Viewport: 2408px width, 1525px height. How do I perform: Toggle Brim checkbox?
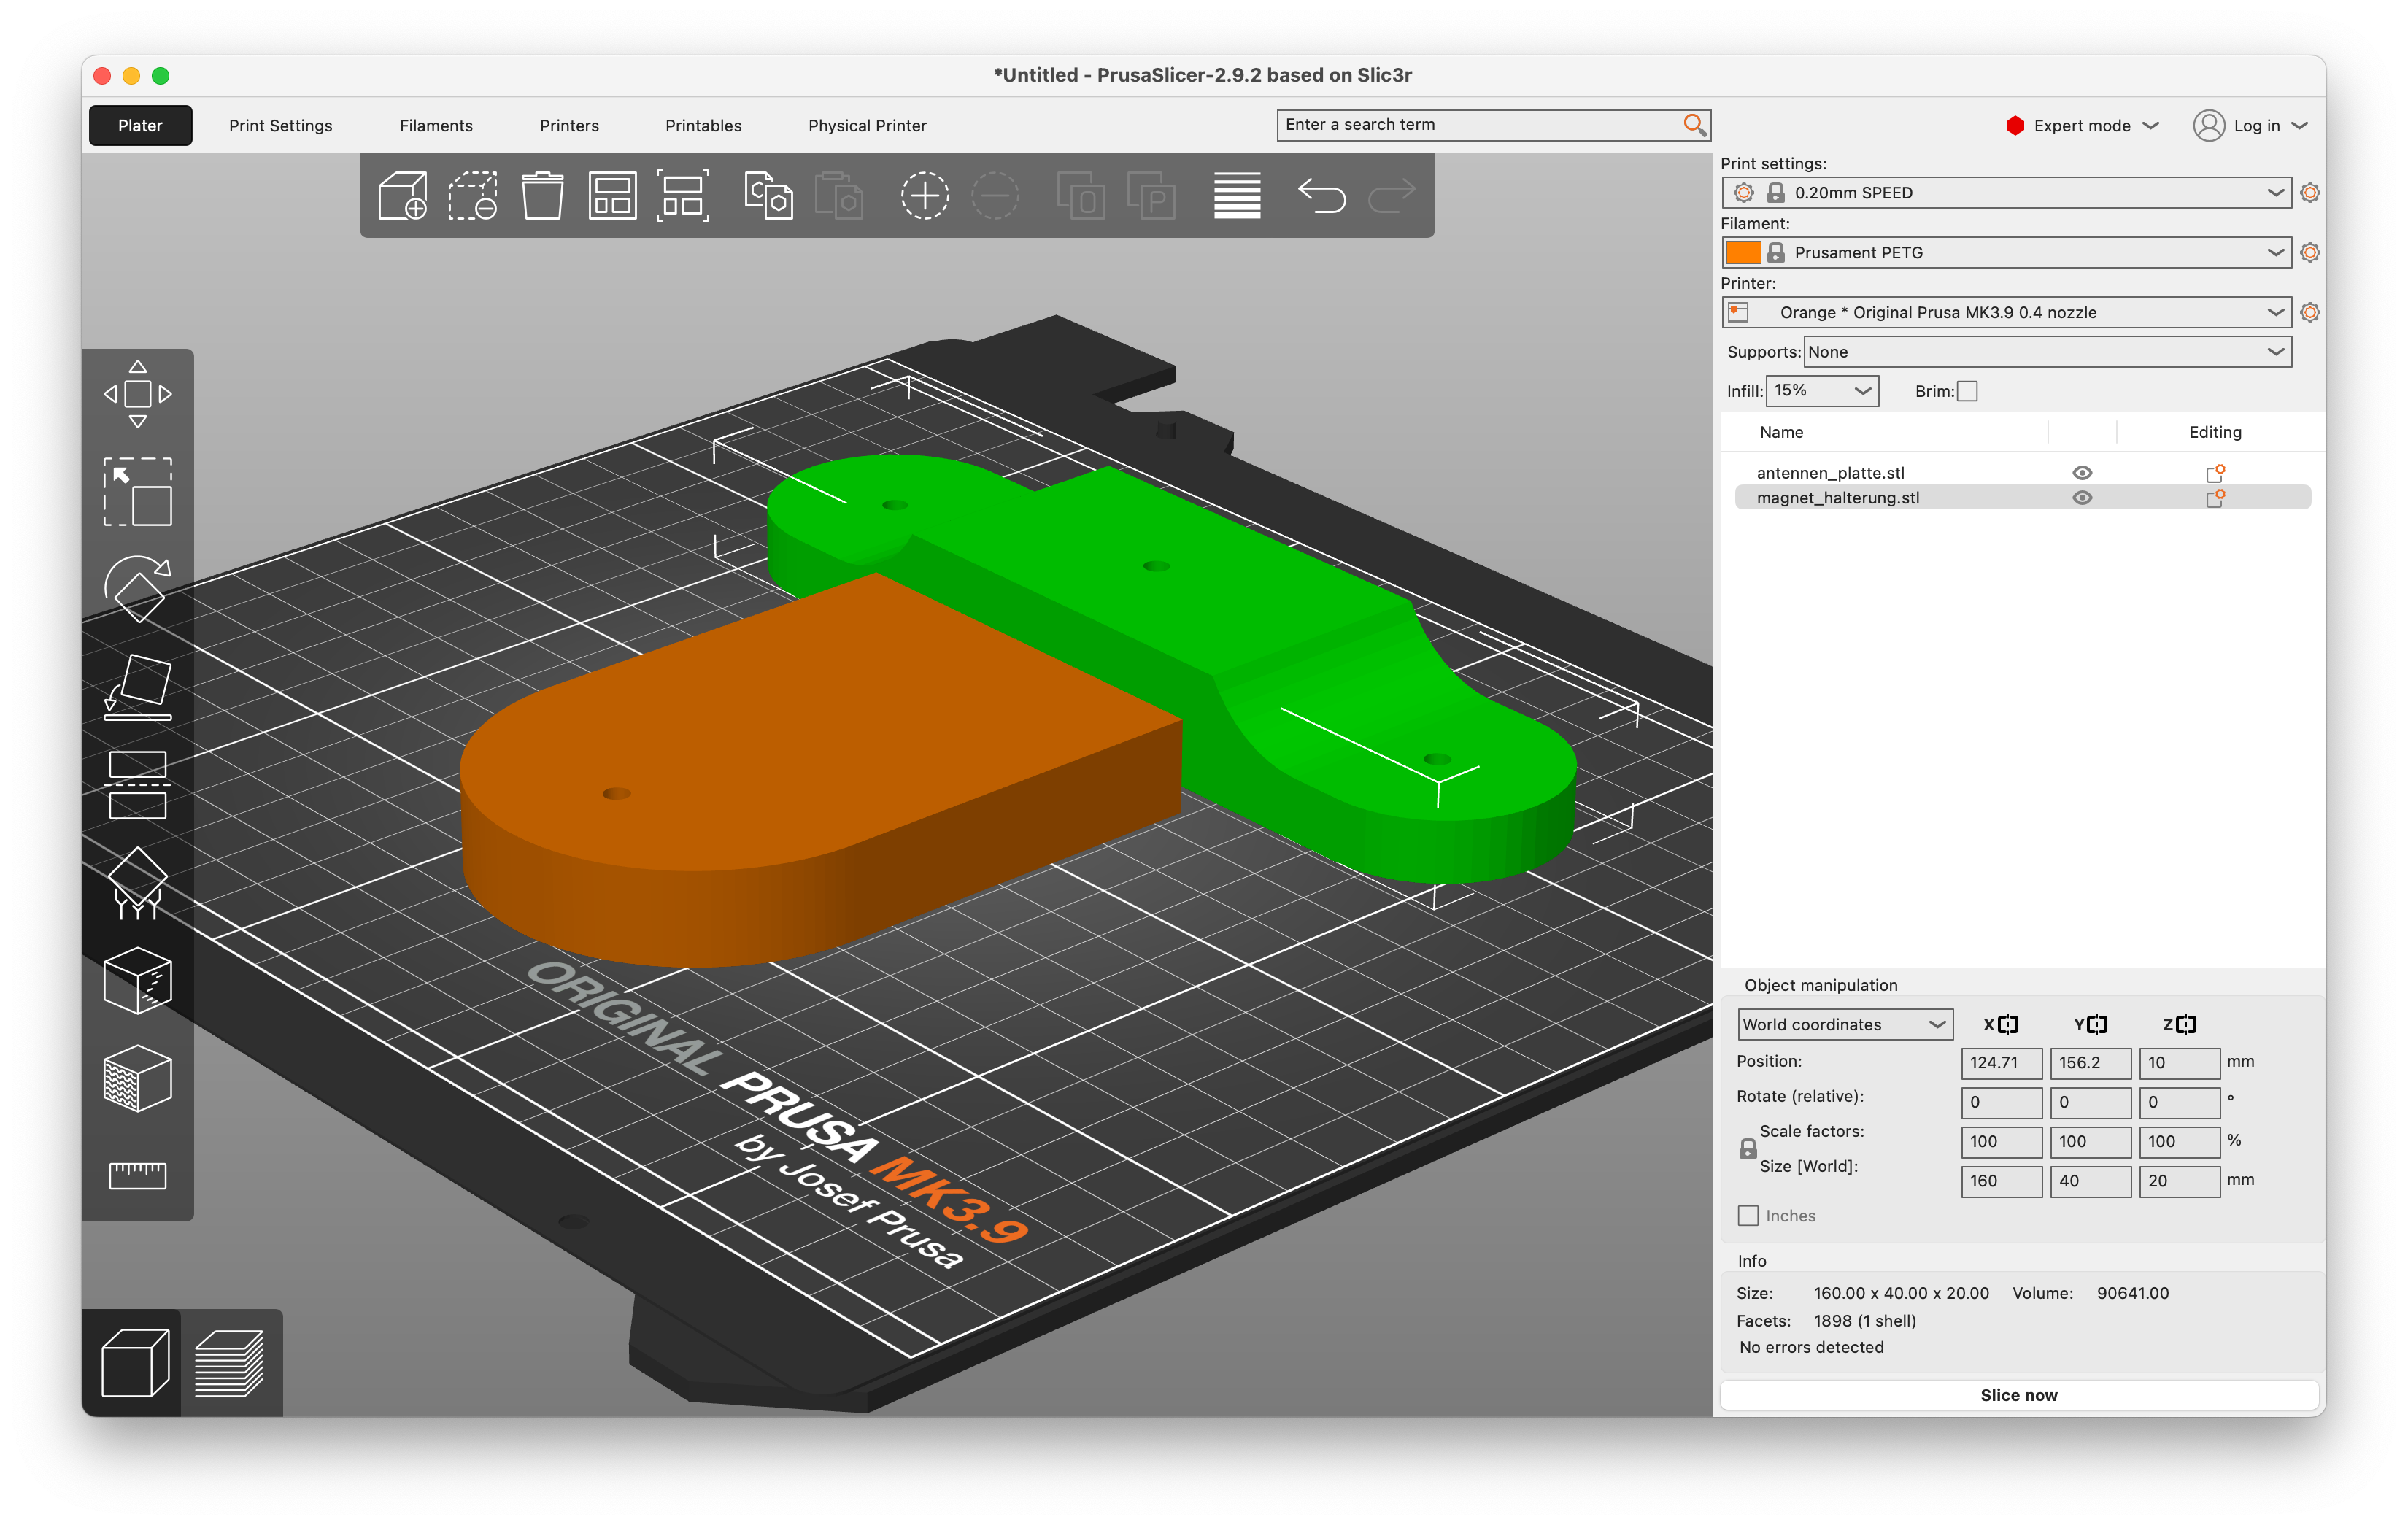click(x=1967, y=391)
